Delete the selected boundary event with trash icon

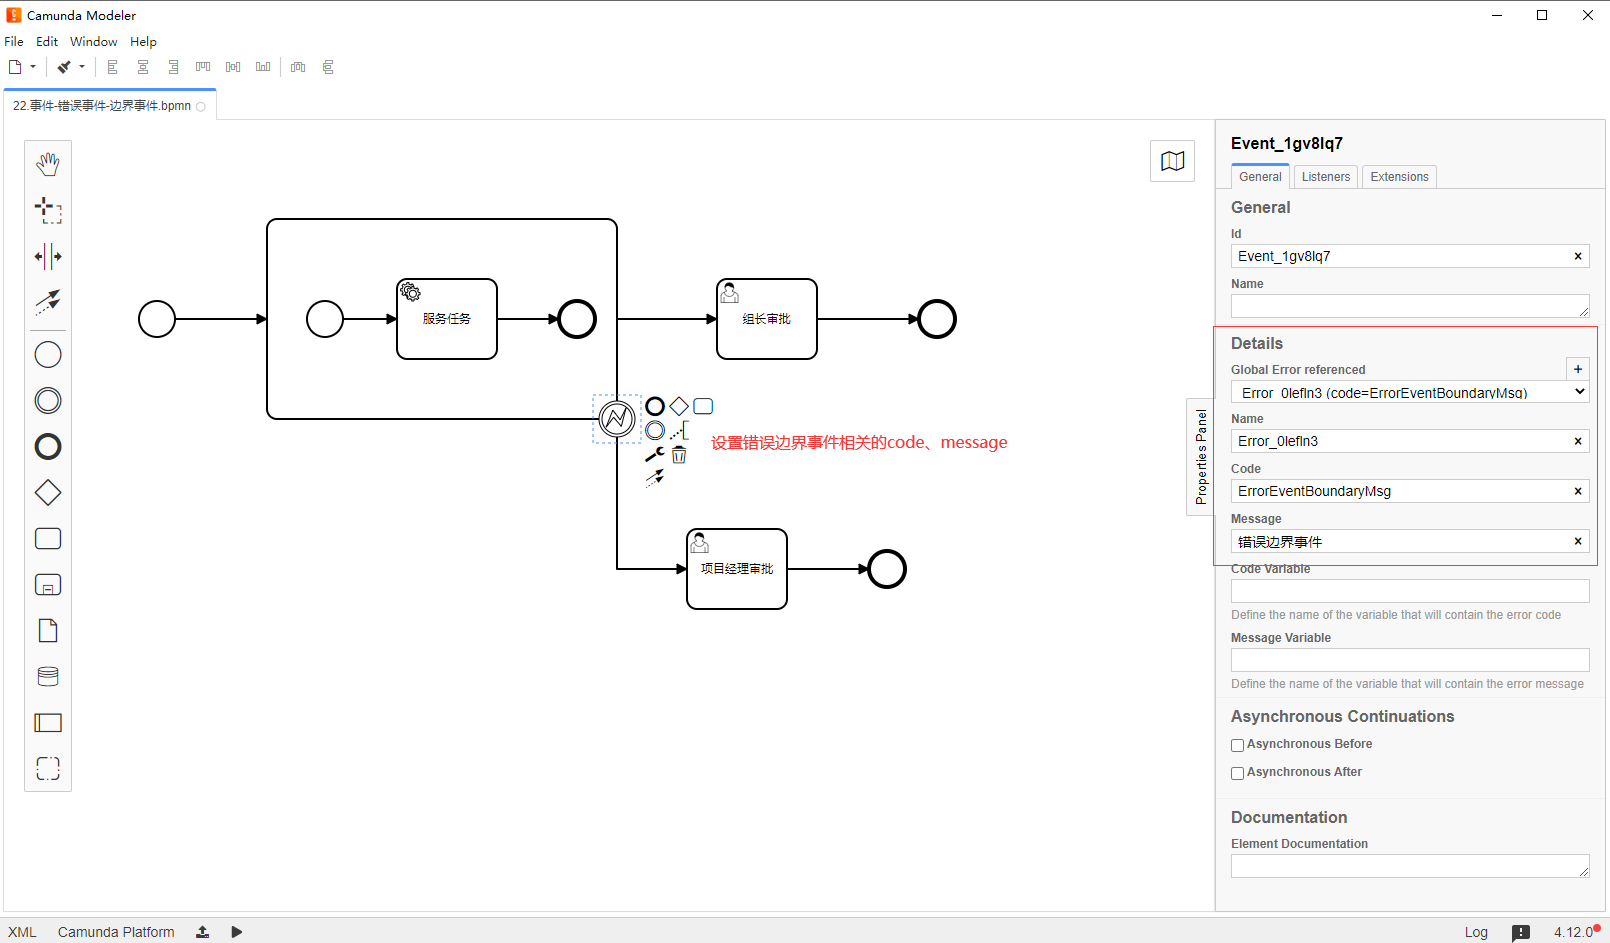pos(679,455)
